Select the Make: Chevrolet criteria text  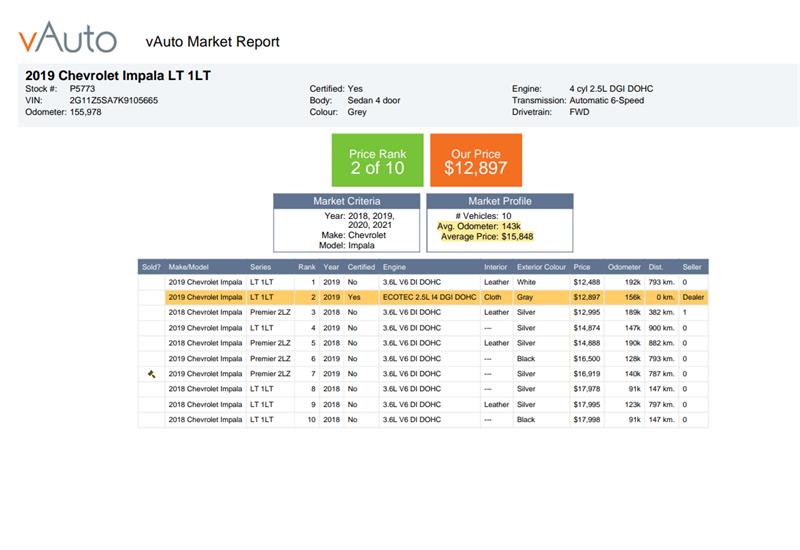pyautogui.click(x=354, y=235)
